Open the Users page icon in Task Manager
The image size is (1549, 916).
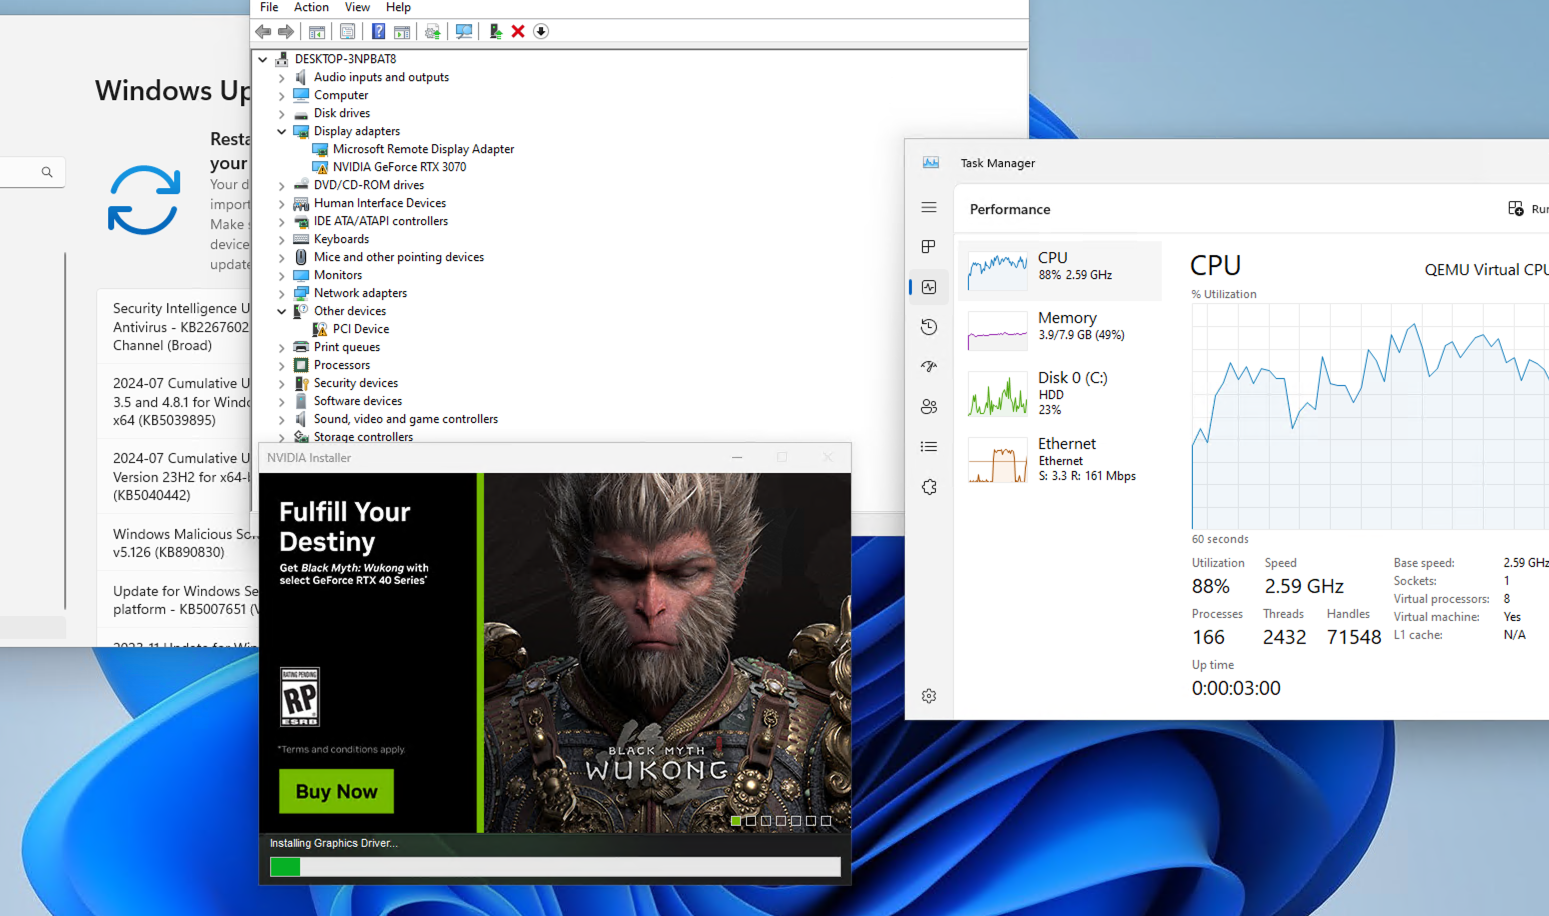[x=929, y=407]
